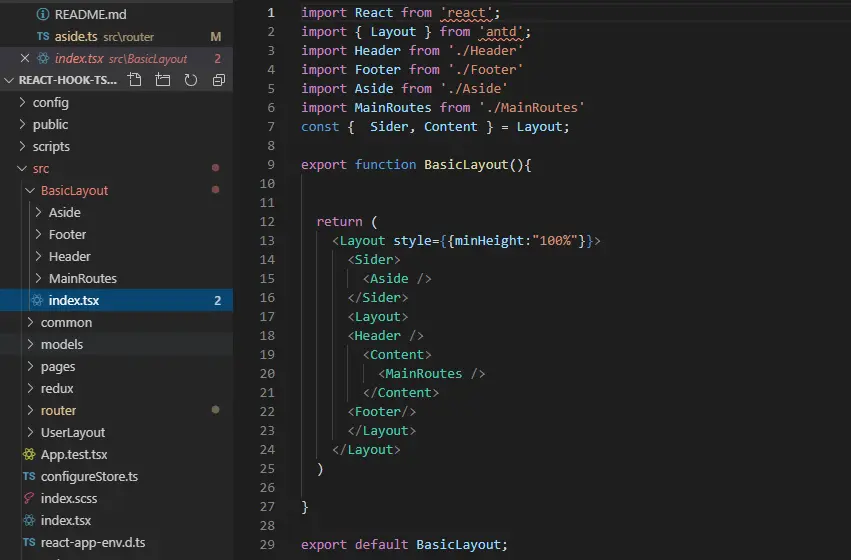The width and height of the screenshot is (851, 560).
Task: Click <MainRoutes /> tag on line 20
Action: pos(431,373)
